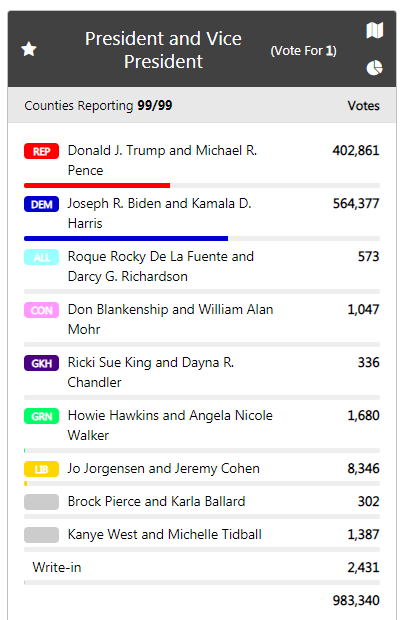The width and height of the screenshot is (401, 620).
Task: Click the Write-in row label
Action: click(x=57, y=567)
